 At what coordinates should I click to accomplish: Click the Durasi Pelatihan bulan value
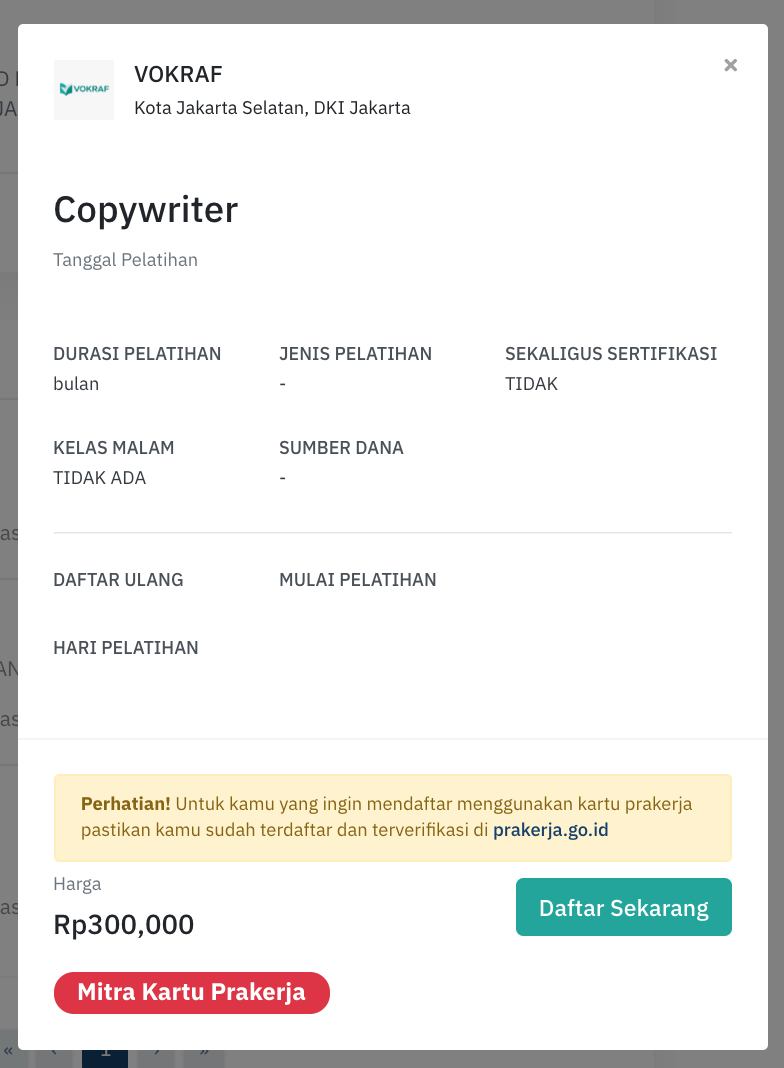coord(76,384)
